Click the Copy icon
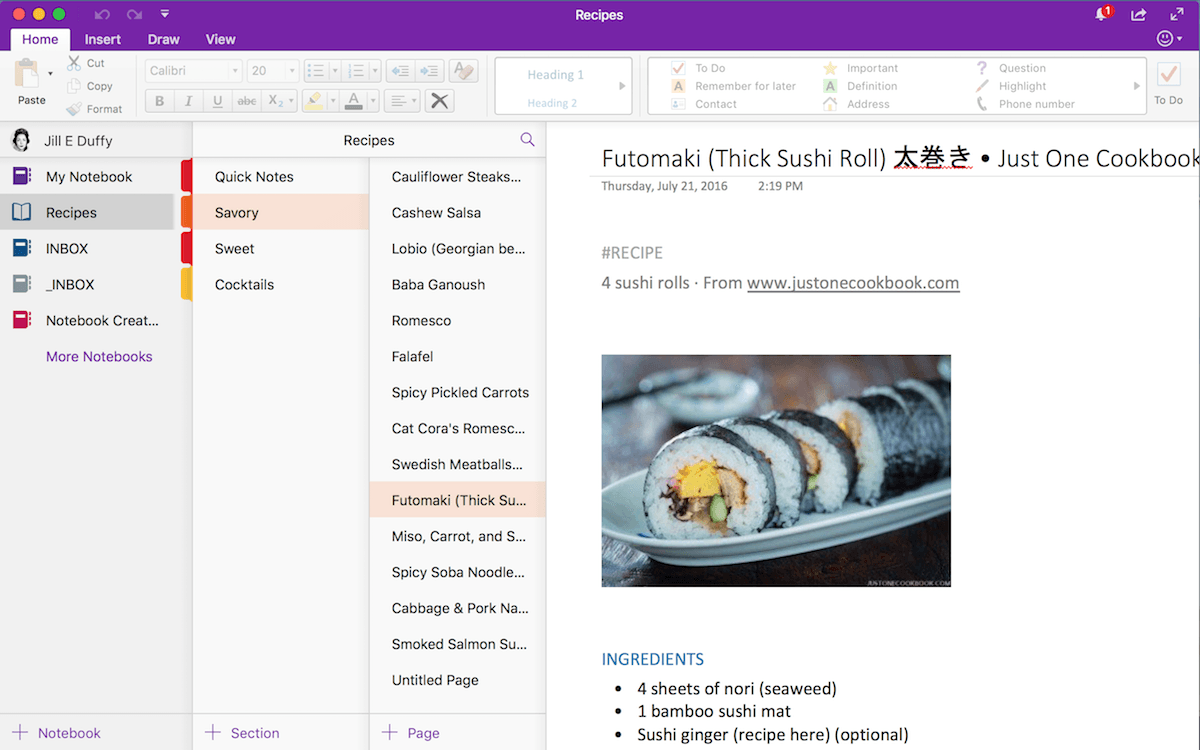1200x750 pixels. tap(74, 86)
